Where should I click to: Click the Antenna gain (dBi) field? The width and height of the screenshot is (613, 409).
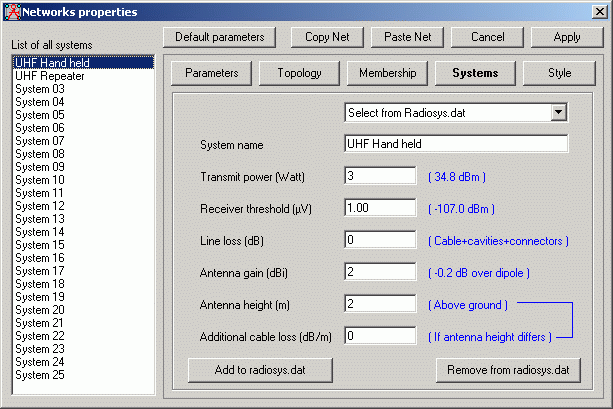click(380, 273)
